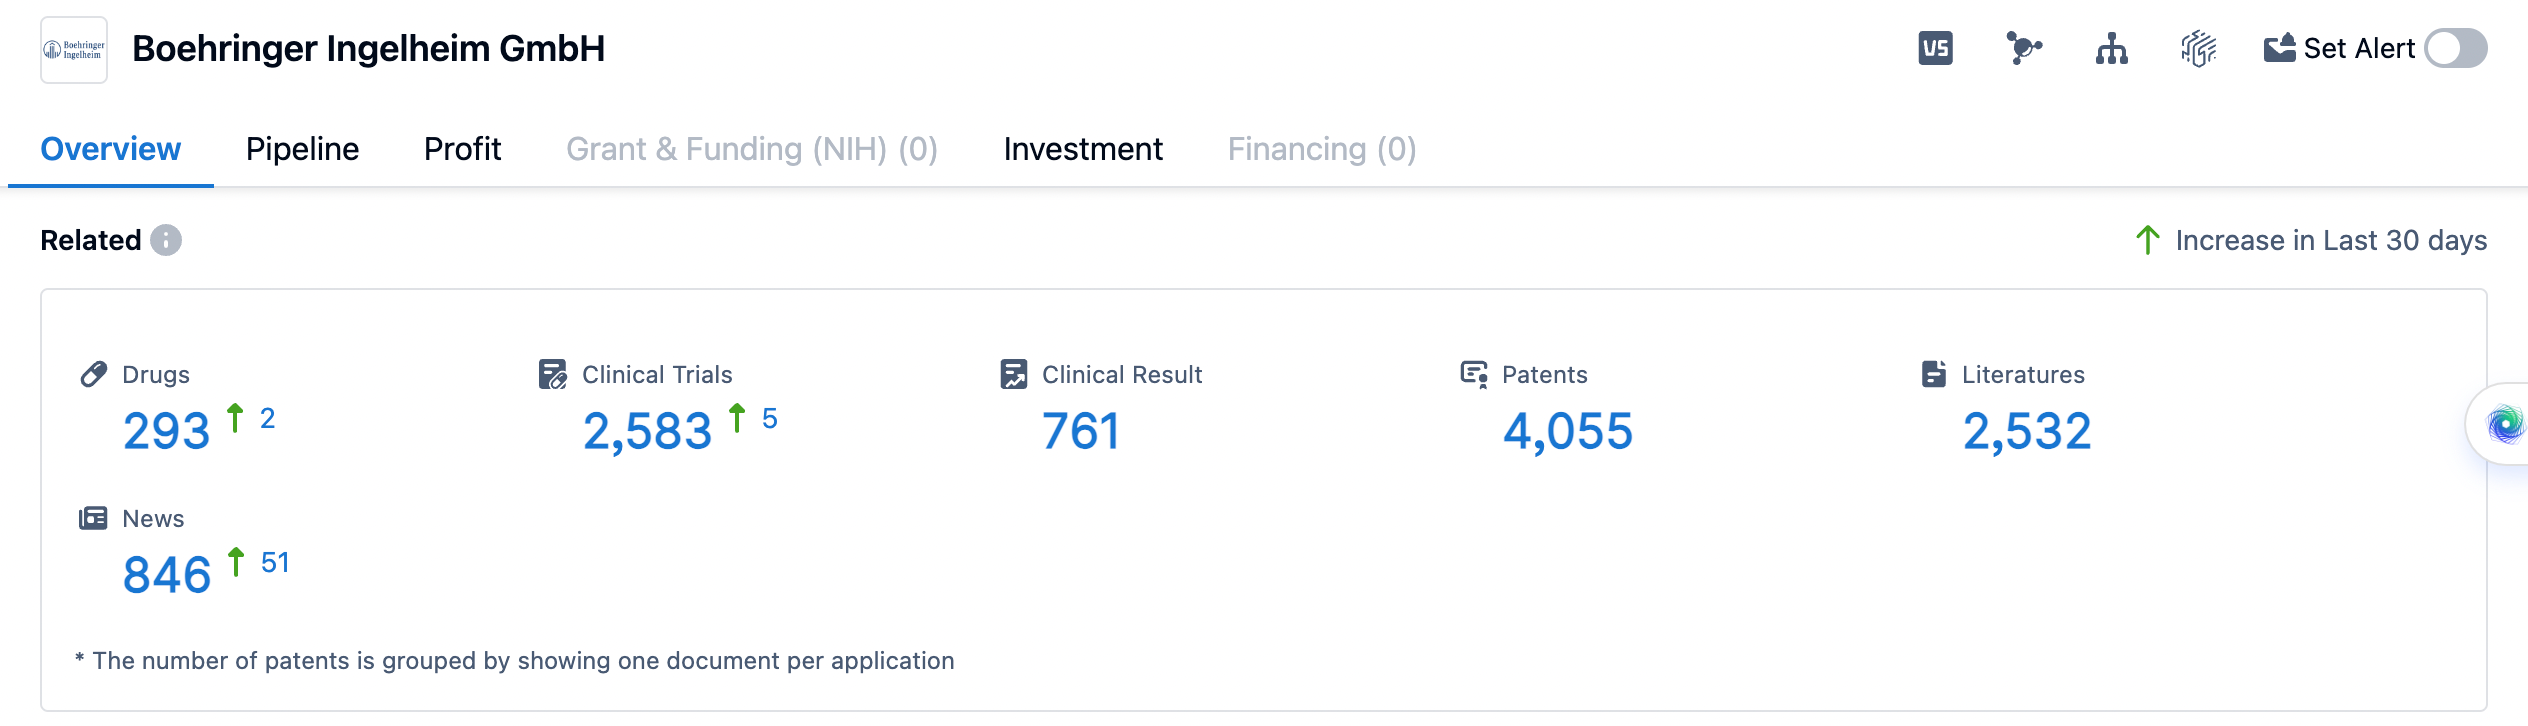Switch to the Pipeline tab
Screen dimensions: 2528x726
[x=302, y=149]
